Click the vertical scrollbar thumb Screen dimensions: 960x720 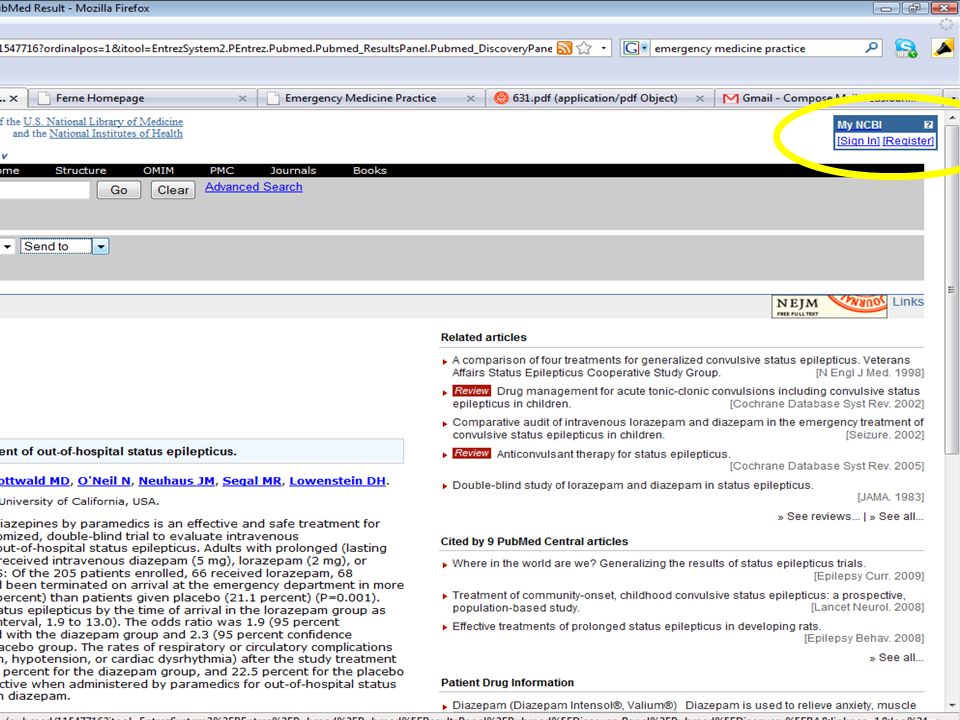[x=951, y=289]
